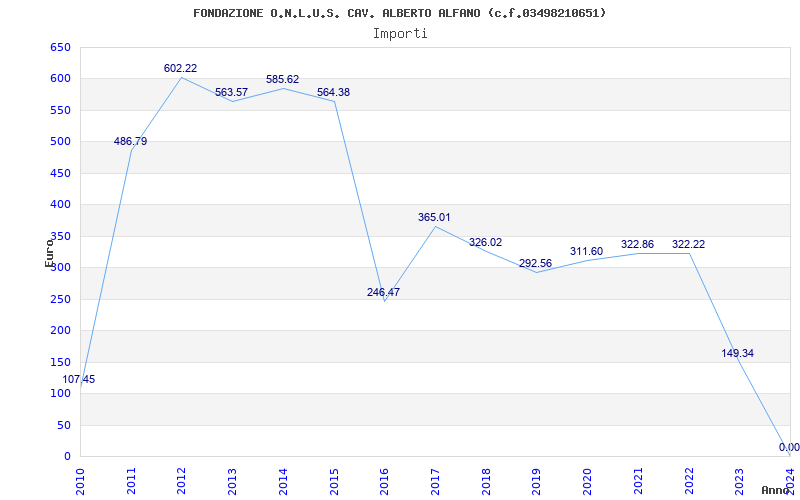Click the 2014 x-axis year label
Image resolution: width=800 pixels, height=500 pixels.
click(x=283, y=481)
